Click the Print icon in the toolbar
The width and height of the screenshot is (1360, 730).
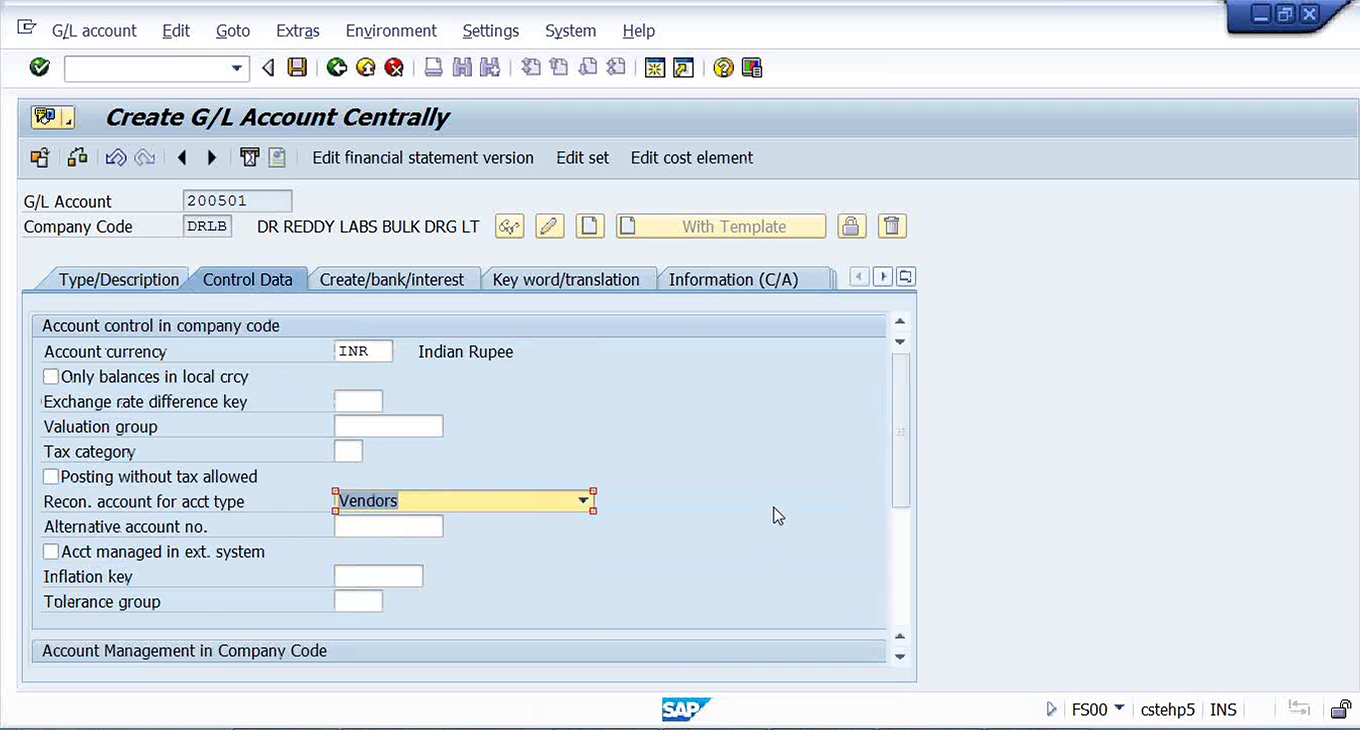coord(433,68)
